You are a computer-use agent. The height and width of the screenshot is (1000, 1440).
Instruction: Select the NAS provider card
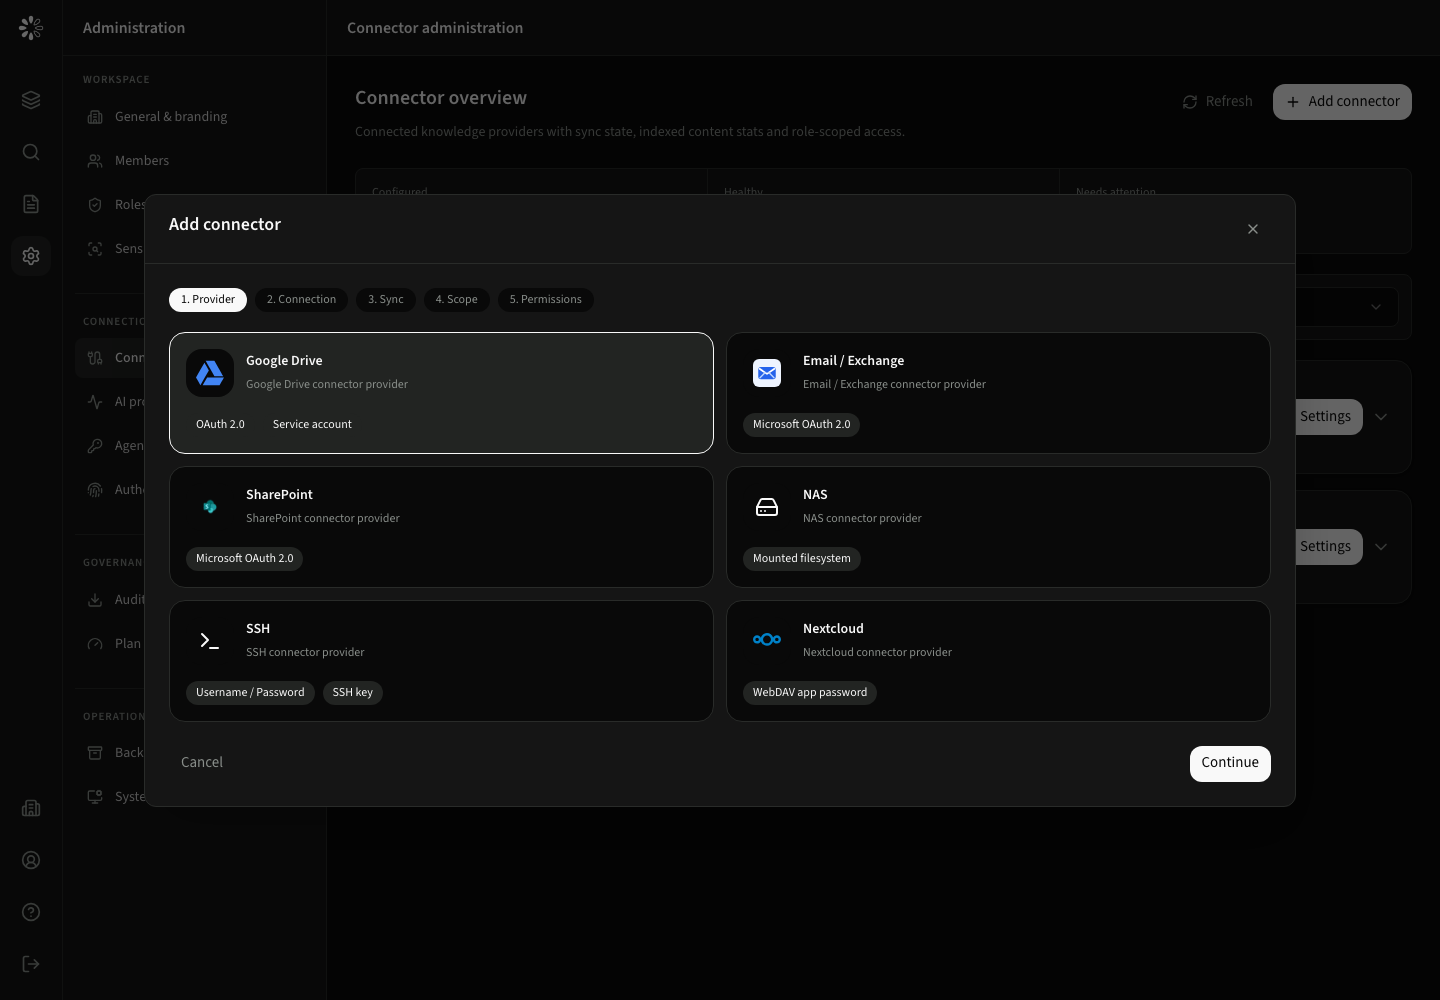coord(998,527)
